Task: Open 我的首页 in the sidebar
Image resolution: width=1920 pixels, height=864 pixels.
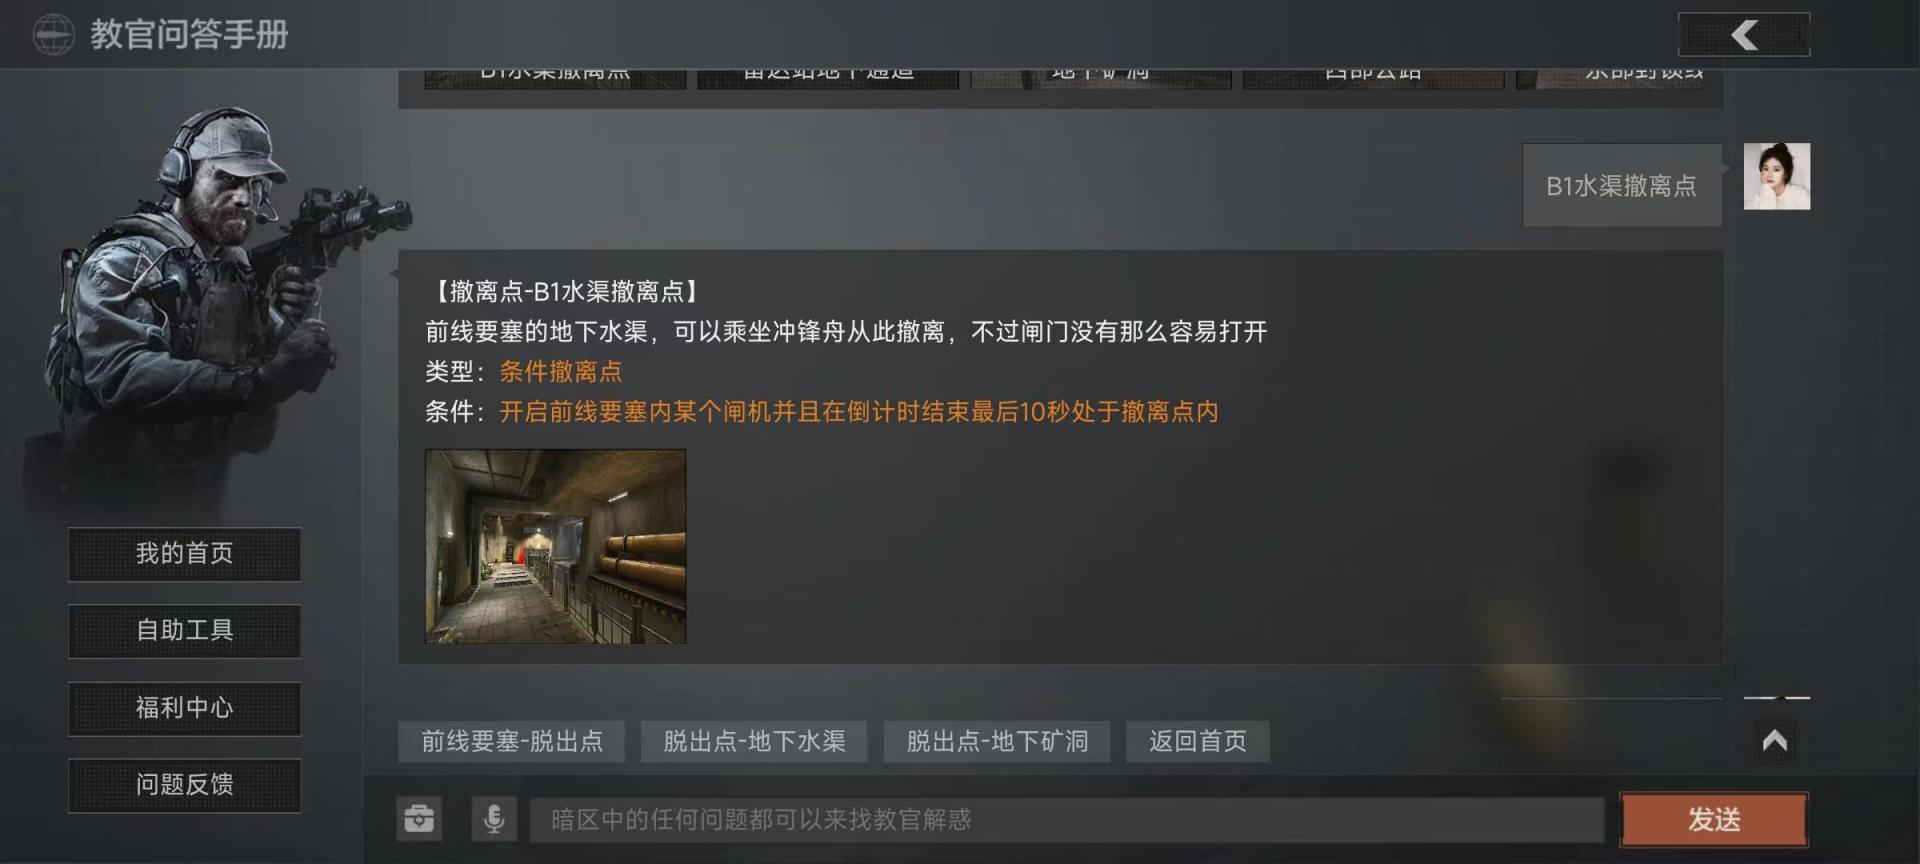Action: [x=185, y=554]
